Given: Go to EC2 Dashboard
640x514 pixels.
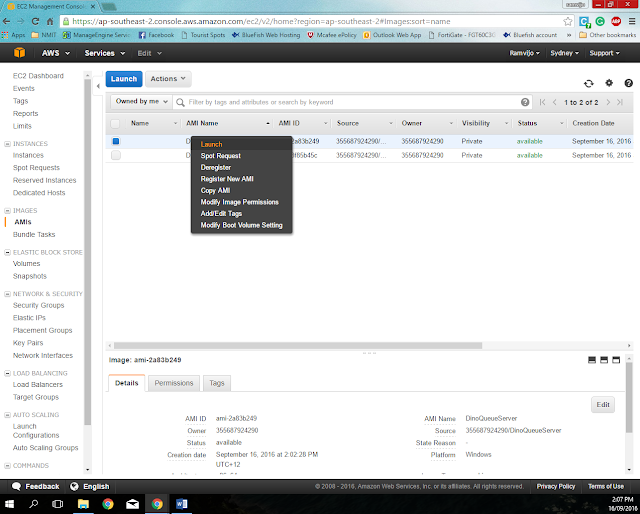Looking at the screenshot, I should (38, 76).
